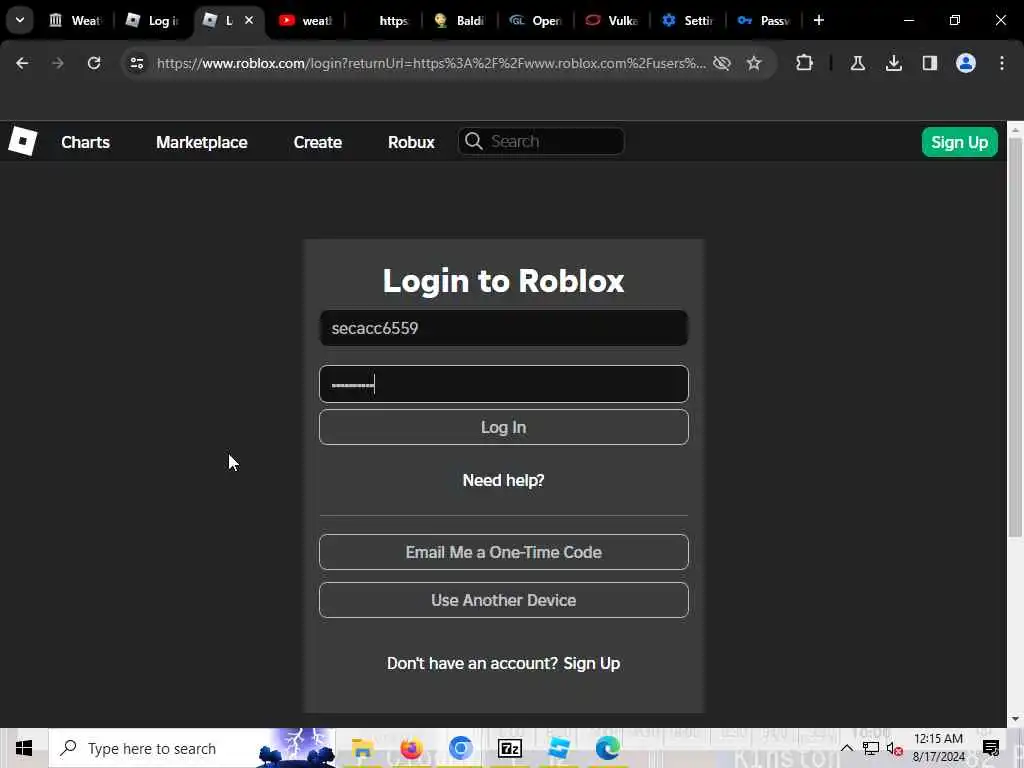Click the page vertical scrollbar

1015,336
